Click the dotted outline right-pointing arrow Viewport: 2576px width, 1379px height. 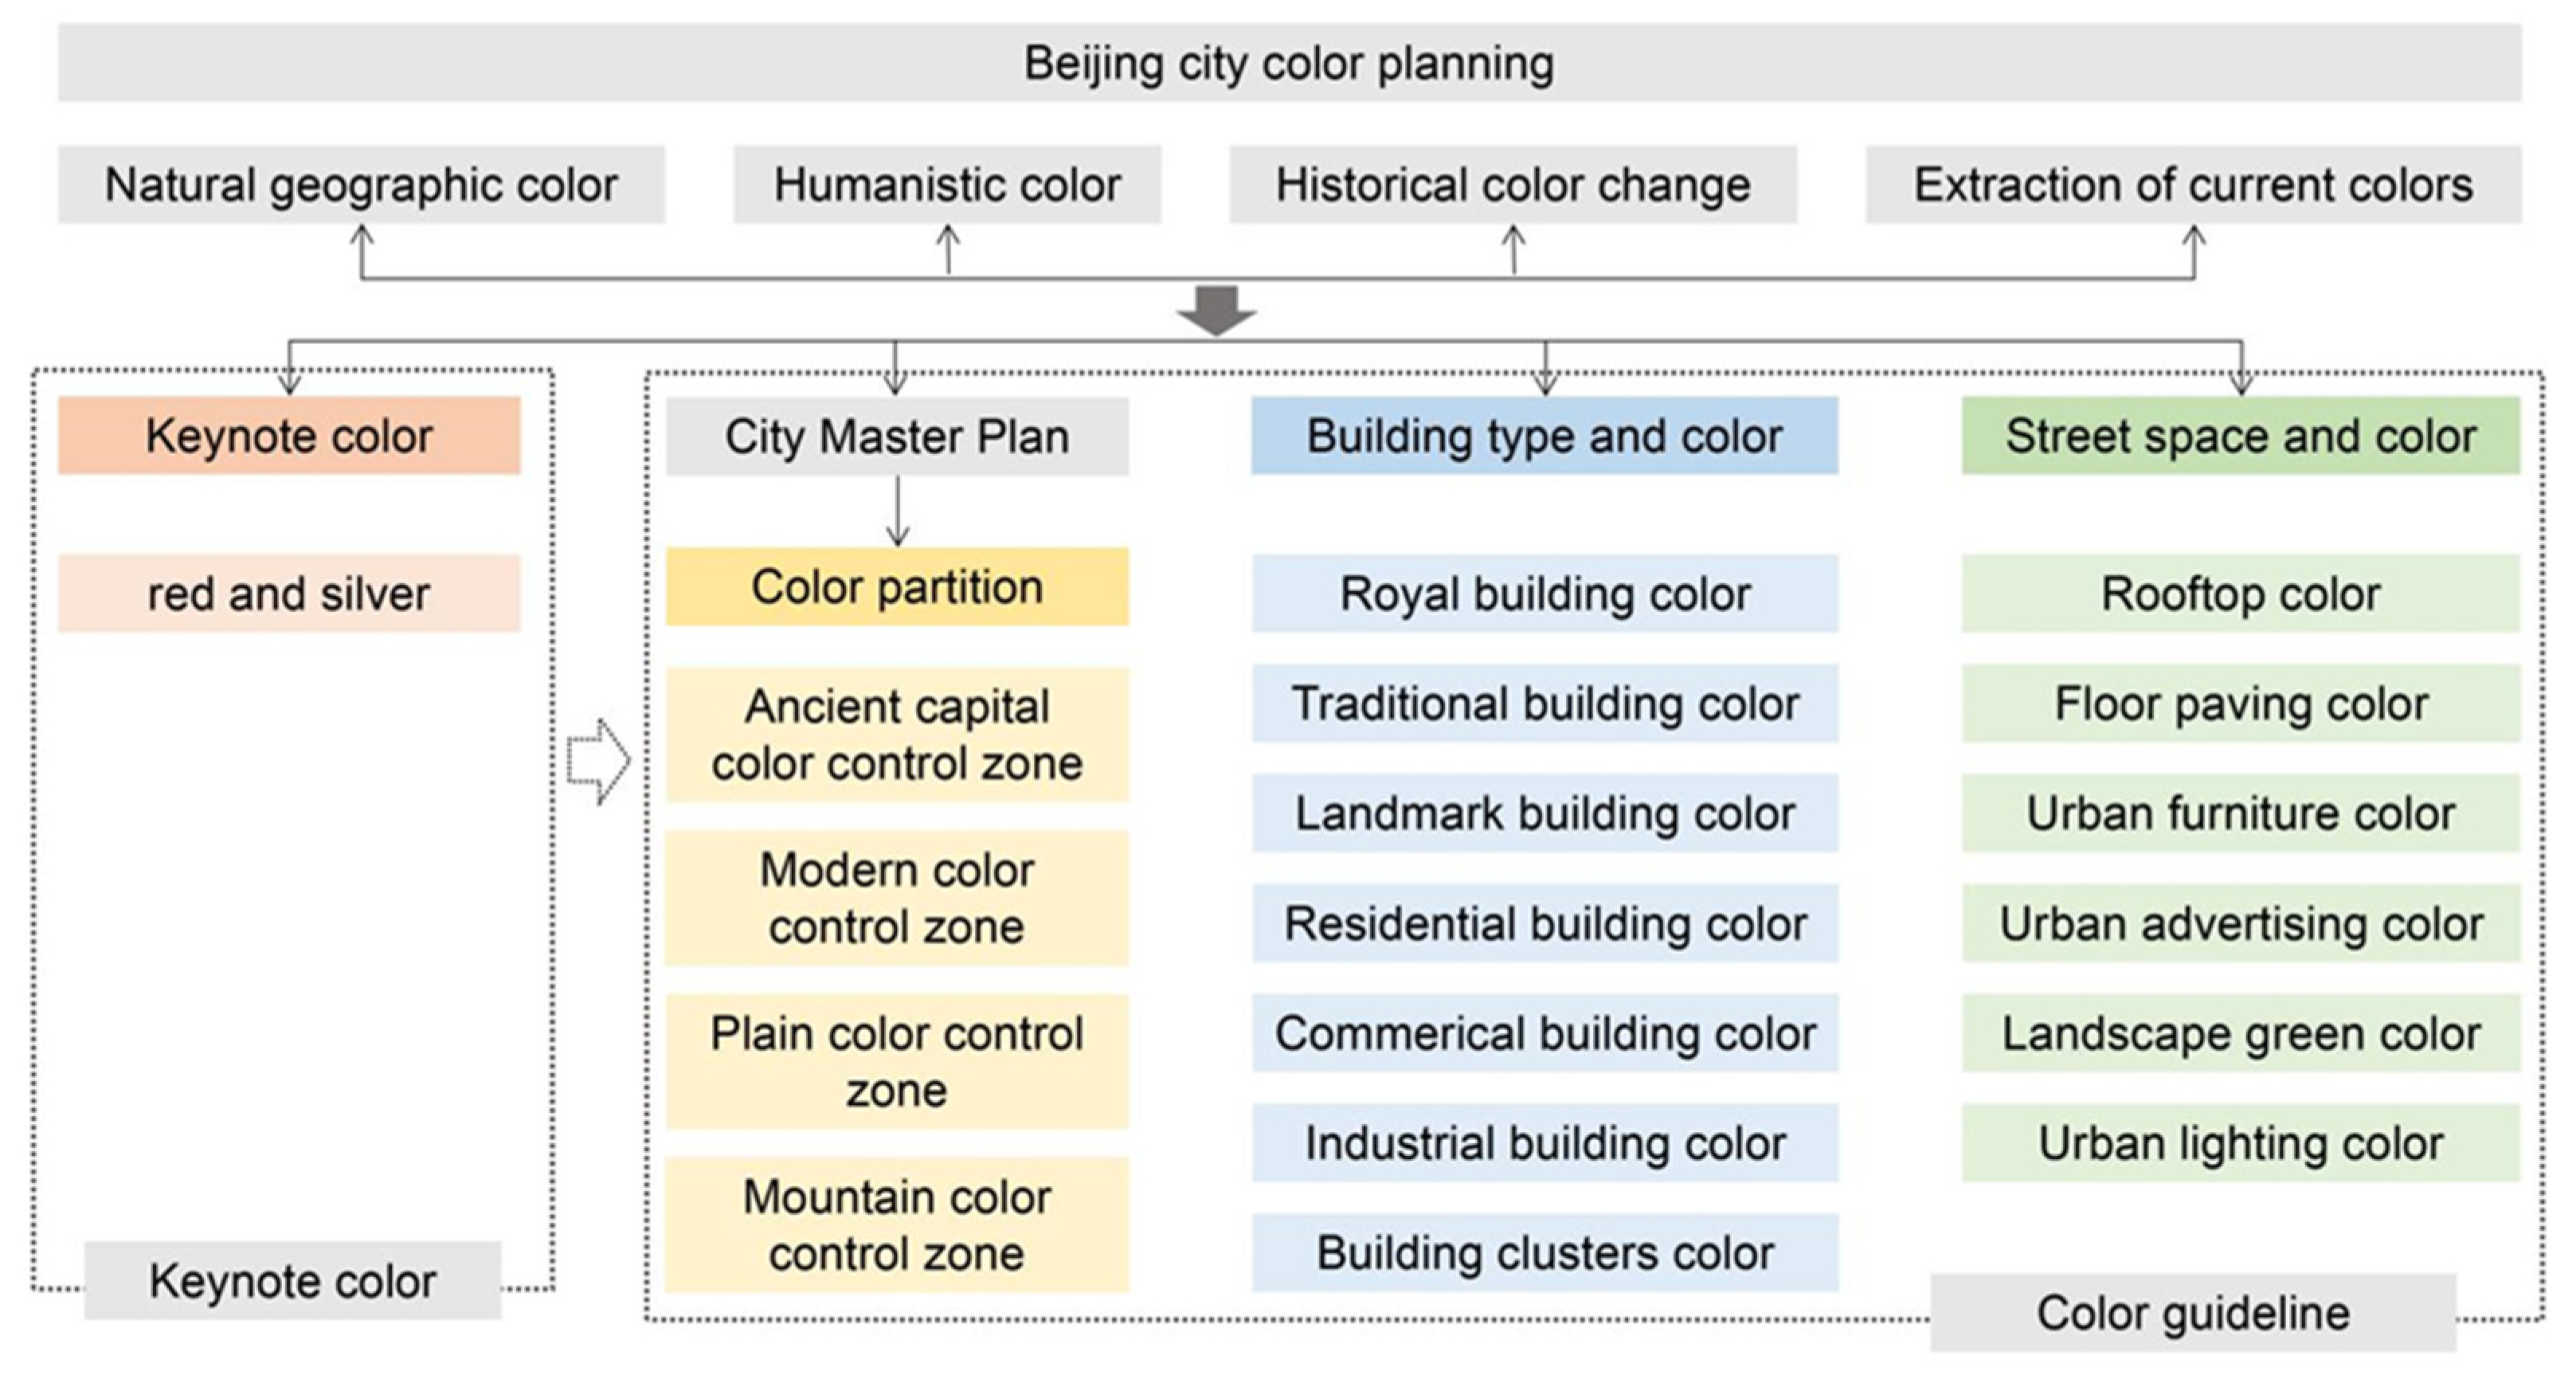[x=598, y=760]
